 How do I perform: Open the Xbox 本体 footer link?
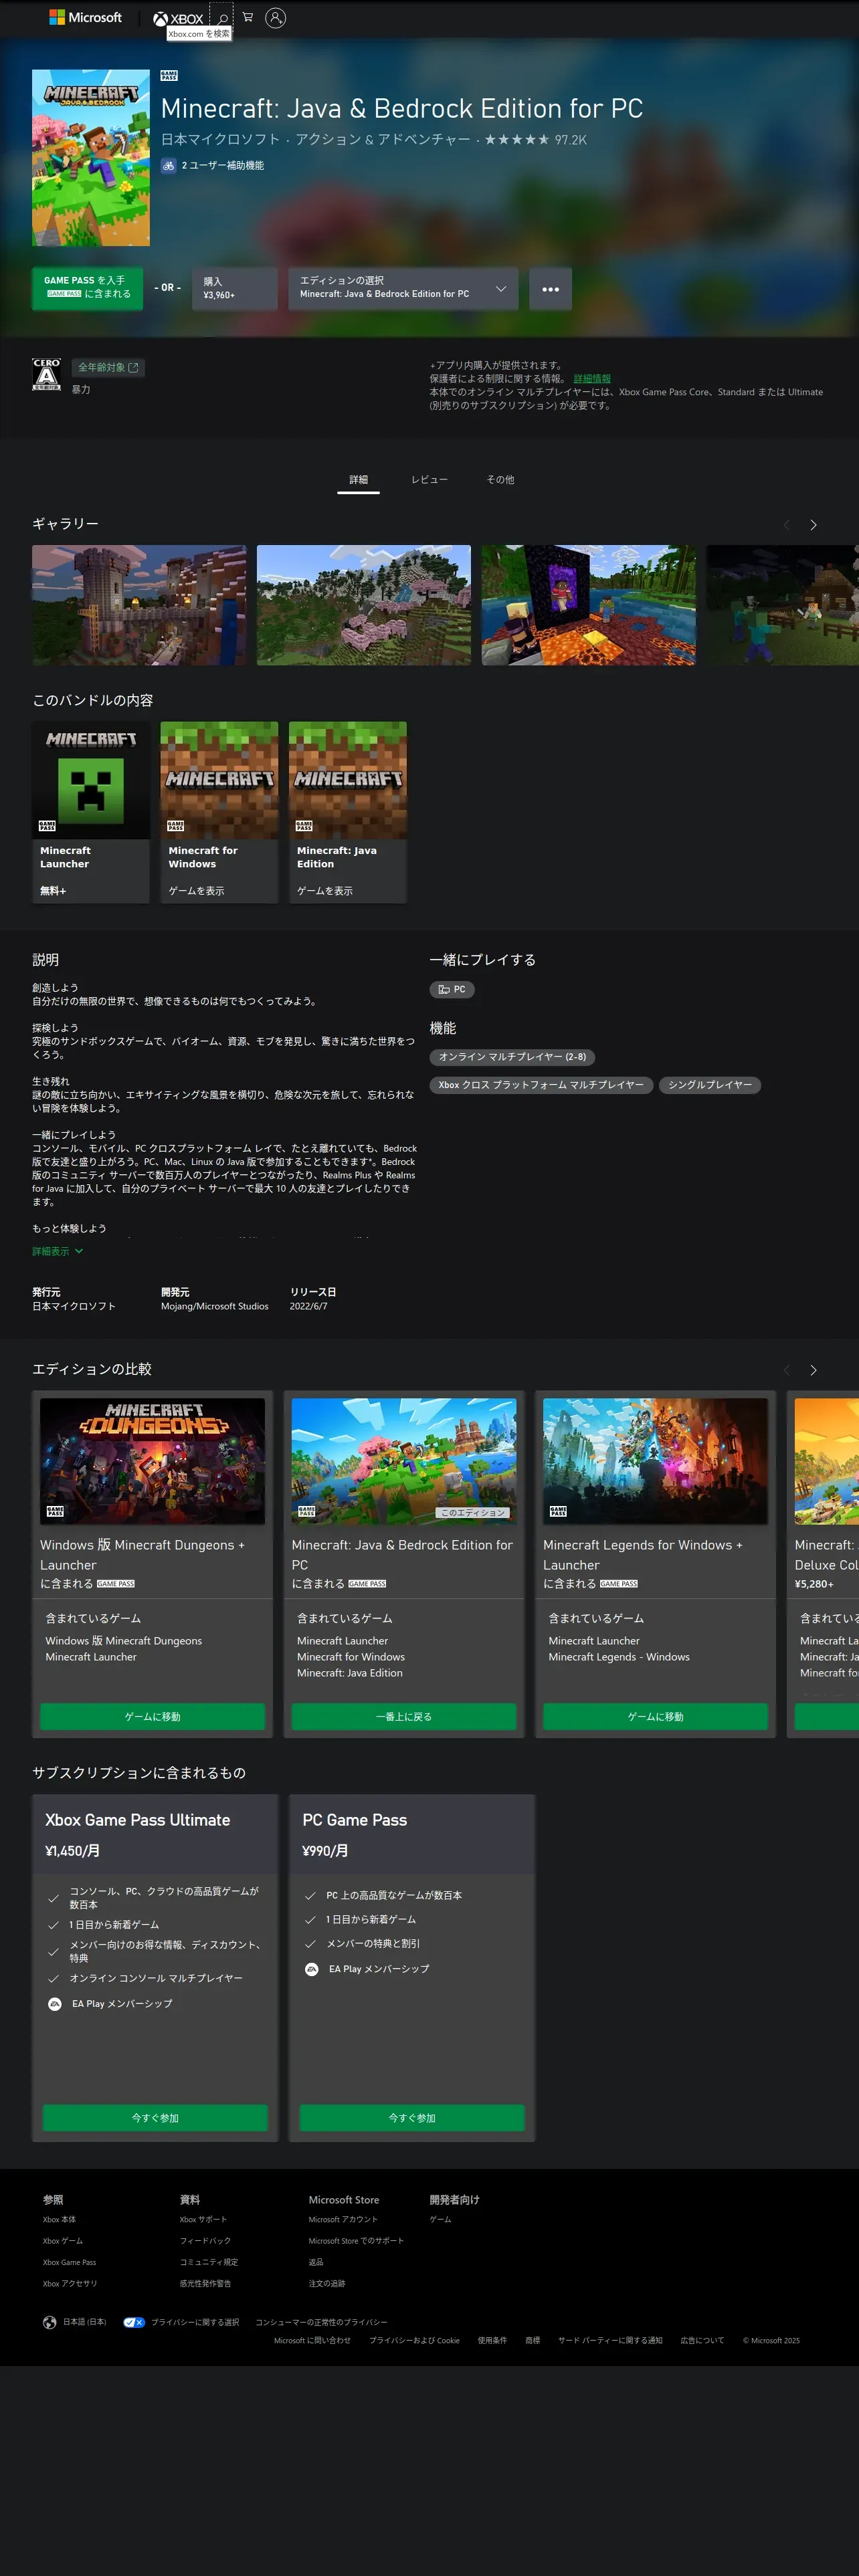coord(59,2219)
